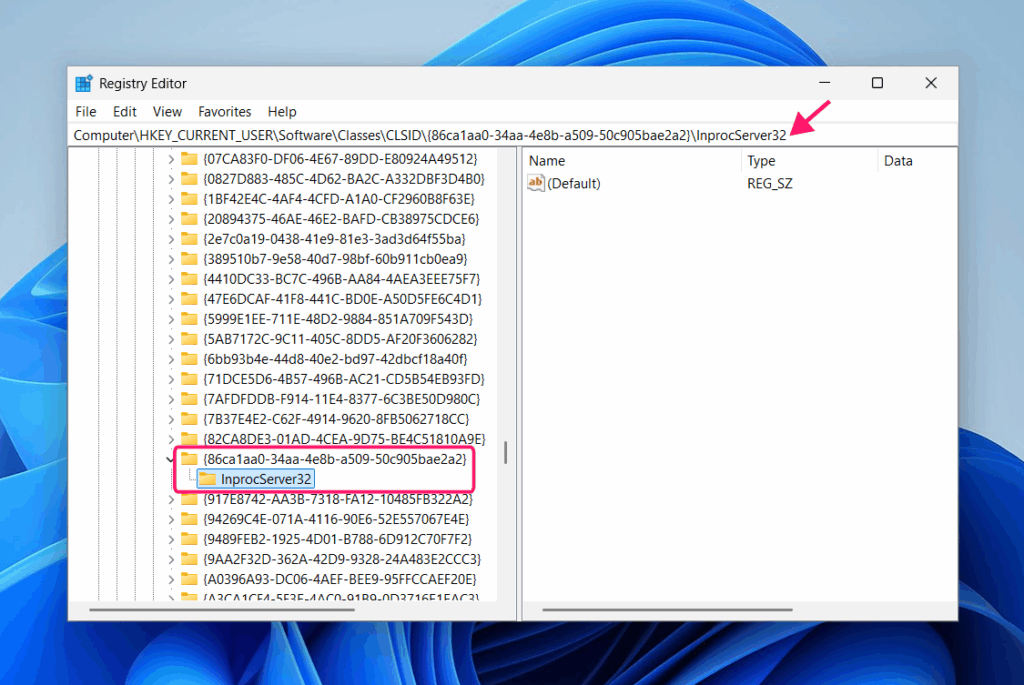Select key {47E6DCAF-41F8-441C-BD0E-A50D5FE6C4D1} label
Viewport: 1024px width, 685px height.
[343, 299]
